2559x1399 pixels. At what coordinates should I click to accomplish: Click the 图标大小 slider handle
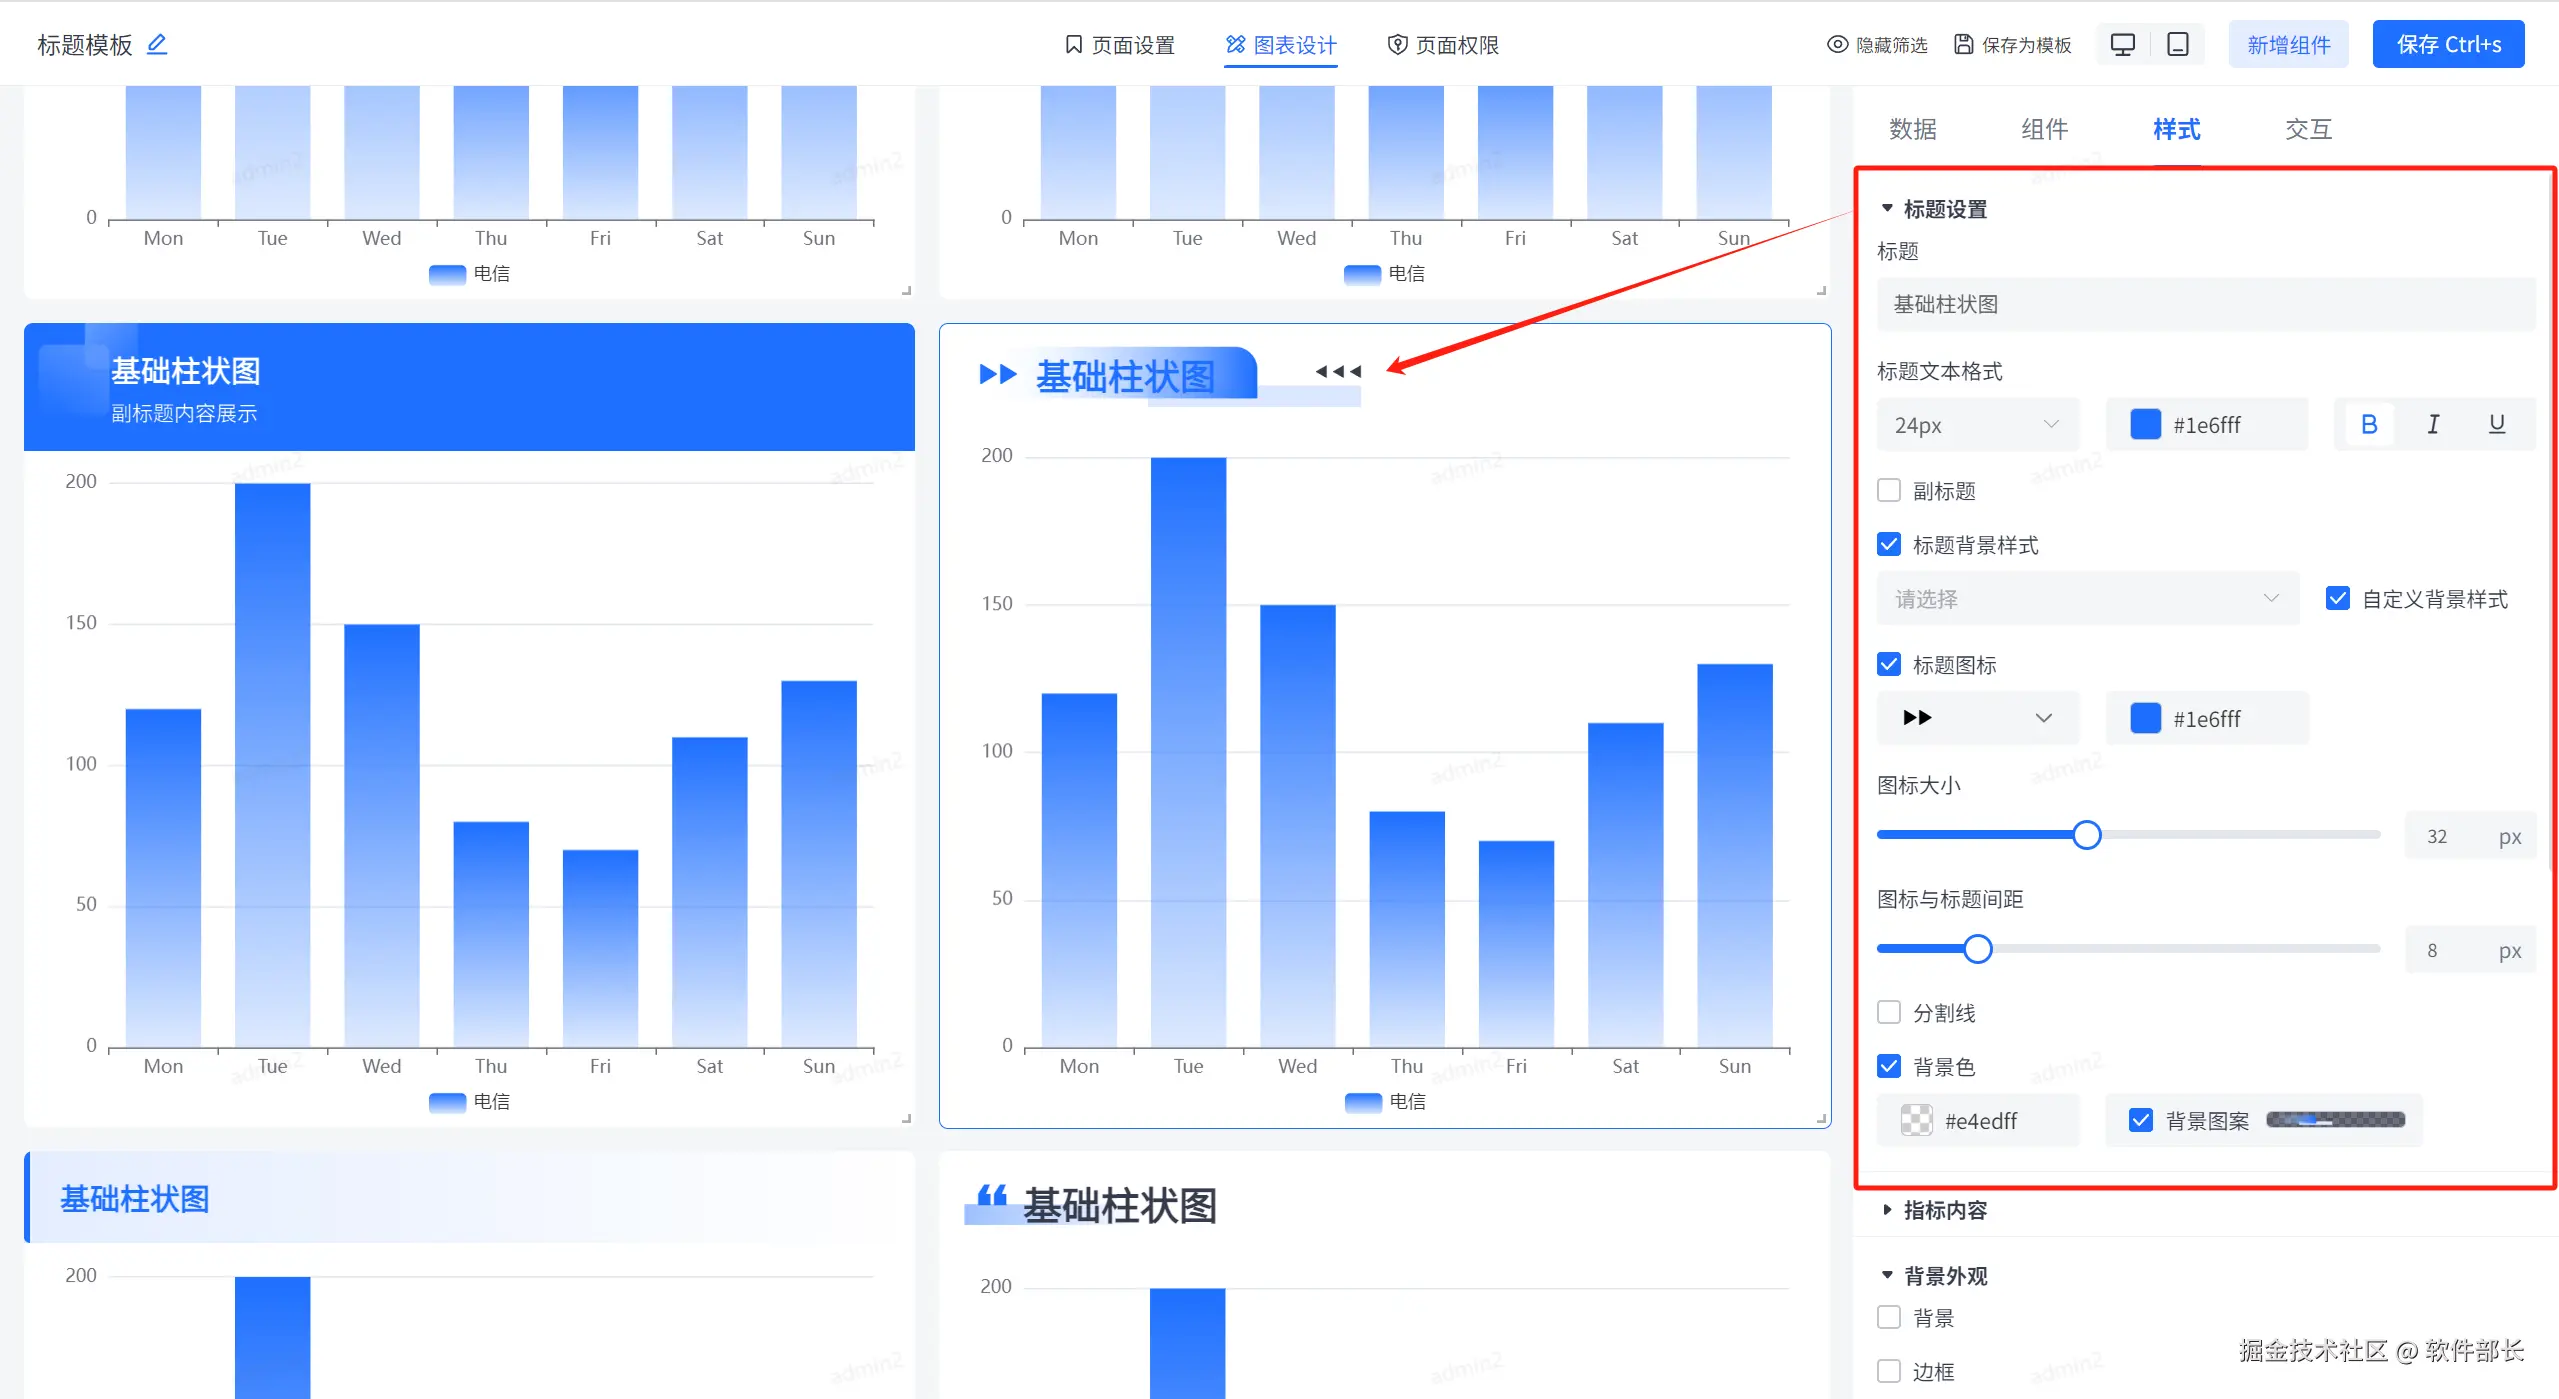tap(2086, 835)
